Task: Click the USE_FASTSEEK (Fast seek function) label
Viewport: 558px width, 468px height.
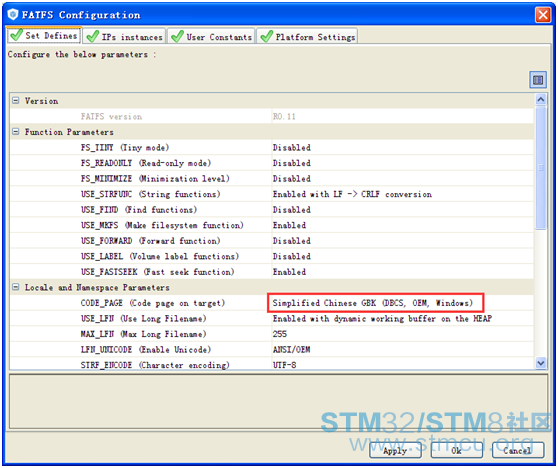Action: coord(158,272)
